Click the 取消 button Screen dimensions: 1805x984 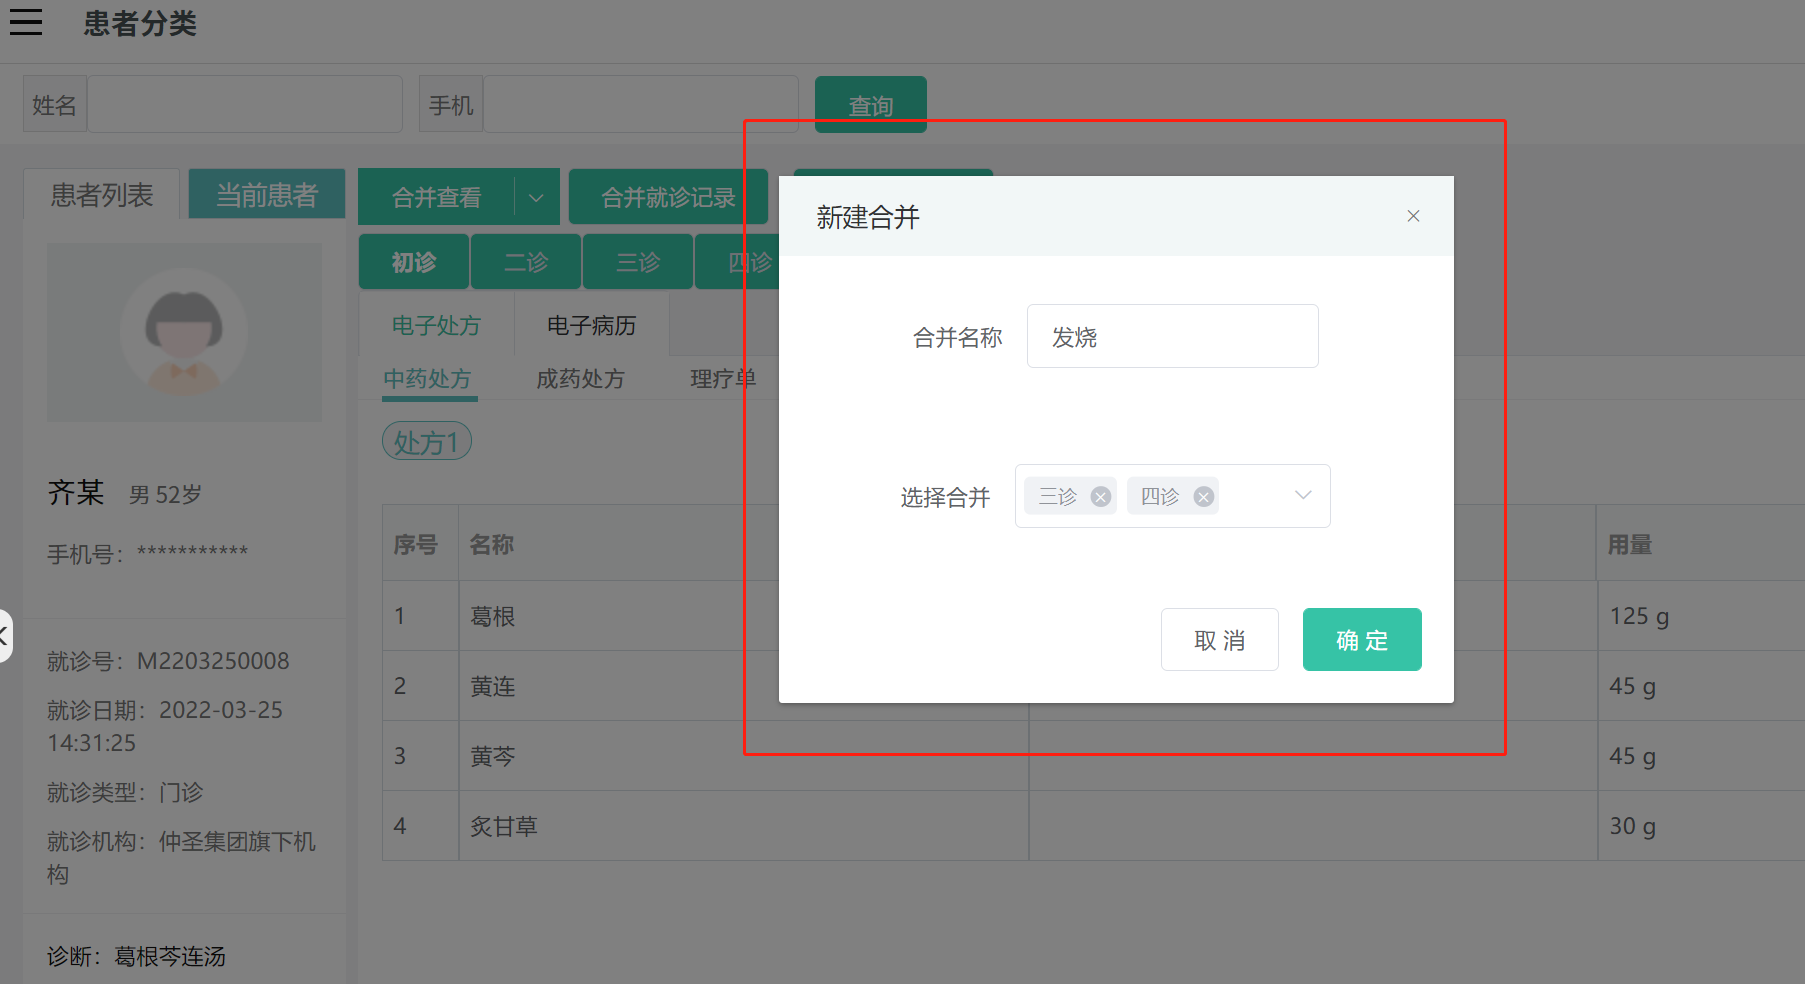(x=1219, y=639)
